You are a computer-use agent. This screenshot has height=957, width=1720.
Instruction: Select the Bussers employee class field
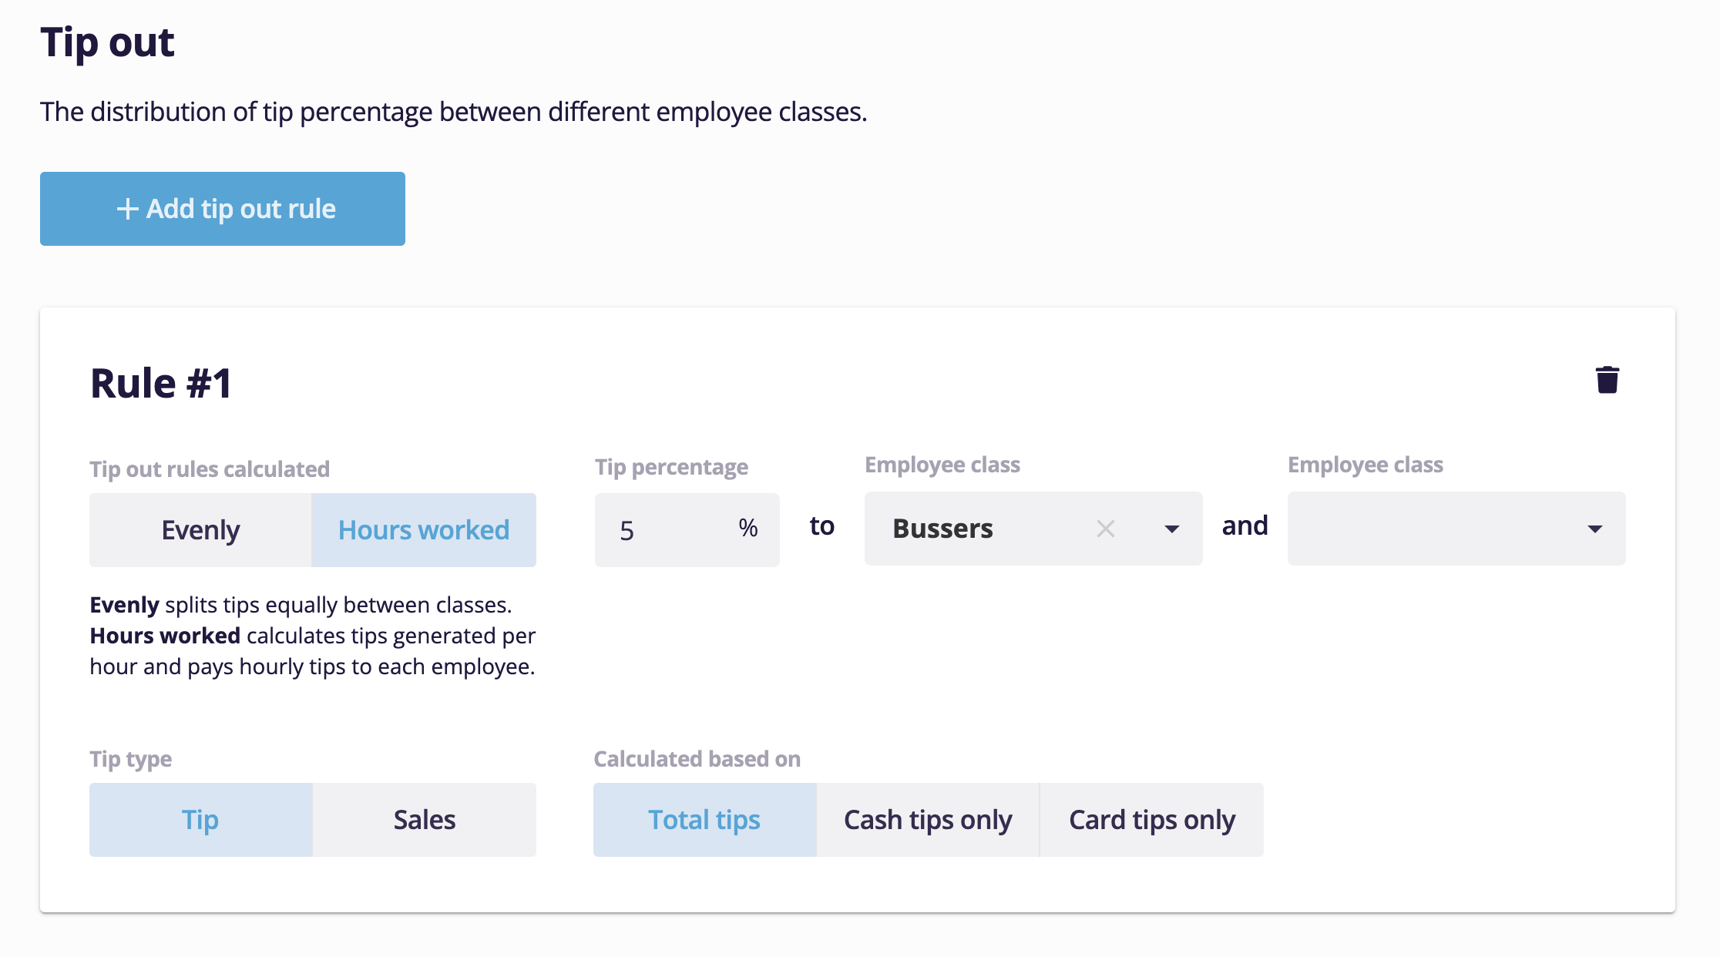click(960, 529)
